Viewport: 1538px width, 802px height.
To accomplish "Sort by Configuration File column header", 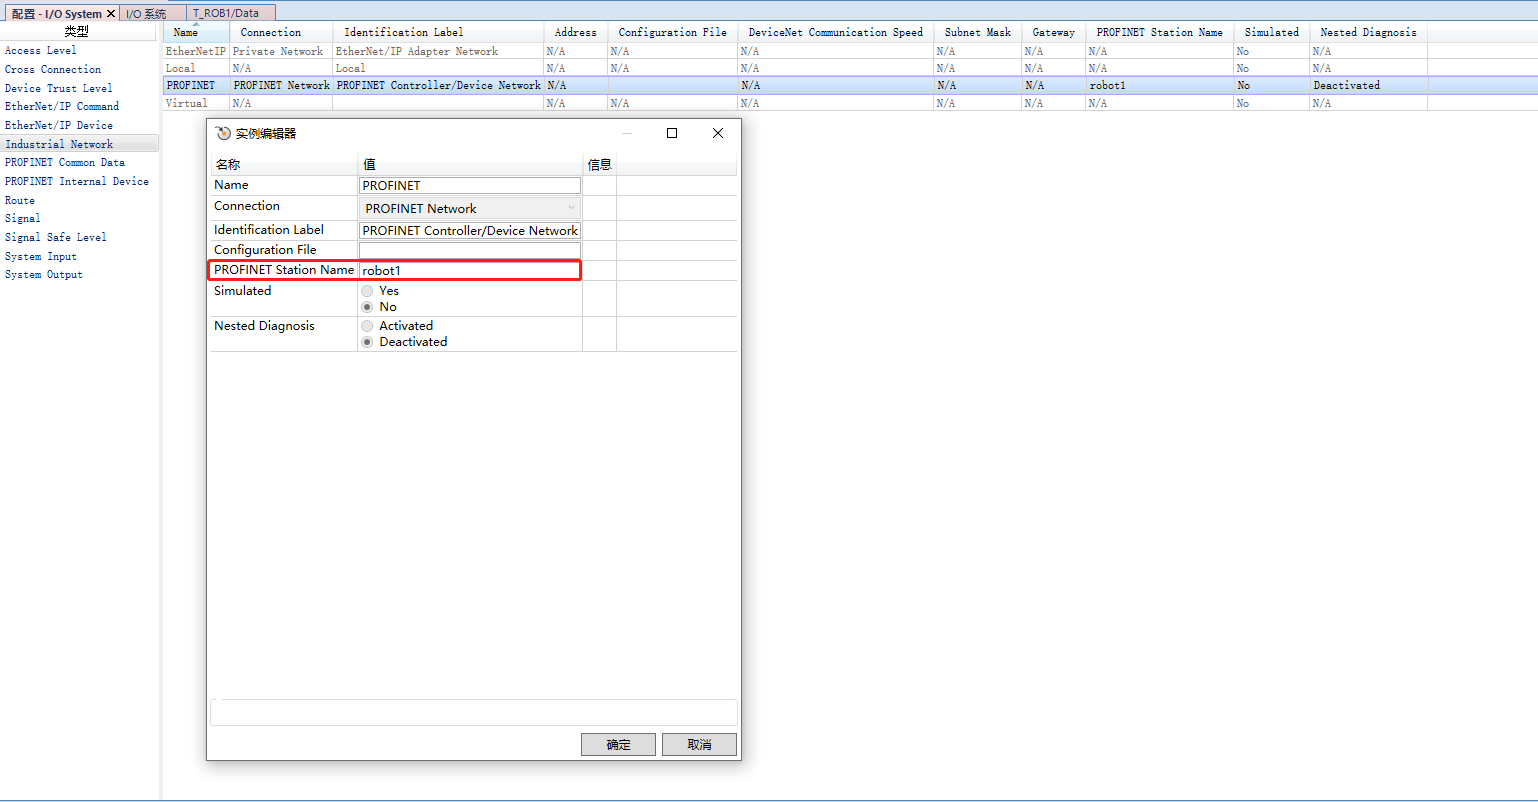I will pyautogui.click(x=673, y=32).
